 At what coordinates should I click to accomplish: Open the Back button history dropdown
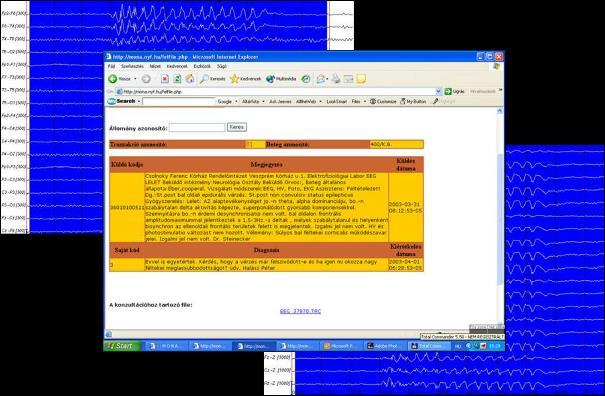coord(135,79)
